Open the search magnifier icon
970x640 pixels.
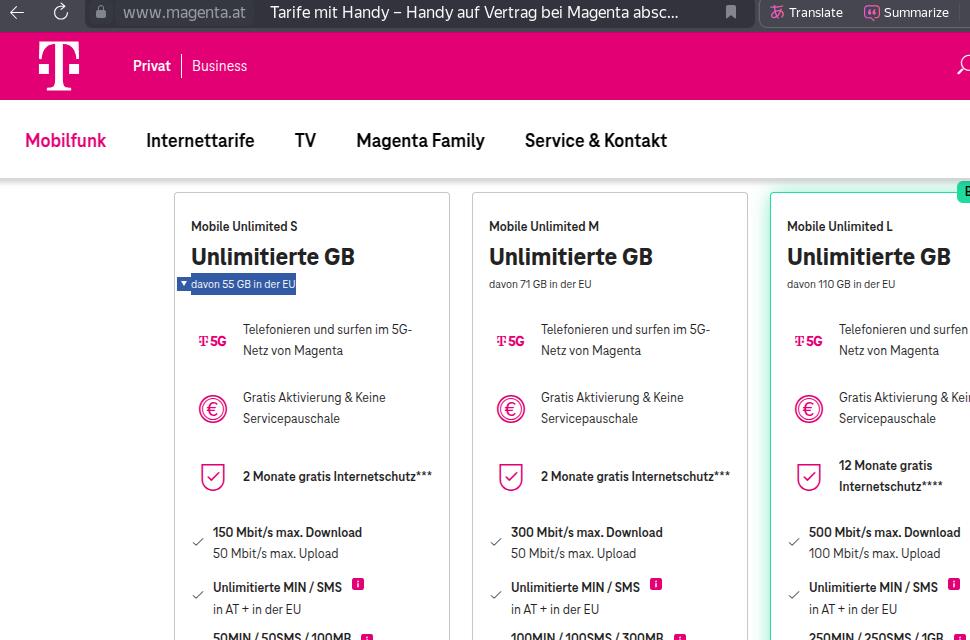[963, 66]
